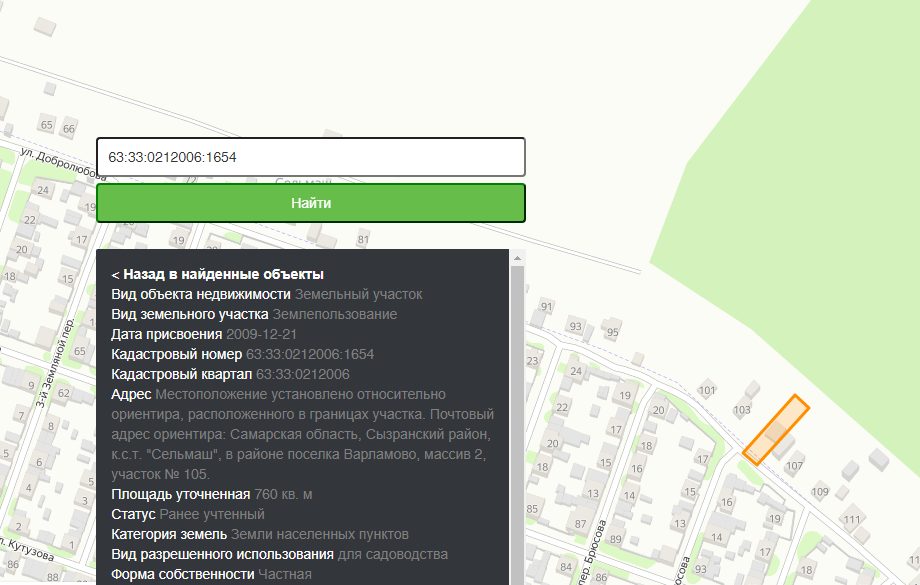Image resolution: width=920 pixels, height=585 pixels.
Task: Click the Вид объекта недвижимости value Земельный участок
Action: tap(358, 294)
